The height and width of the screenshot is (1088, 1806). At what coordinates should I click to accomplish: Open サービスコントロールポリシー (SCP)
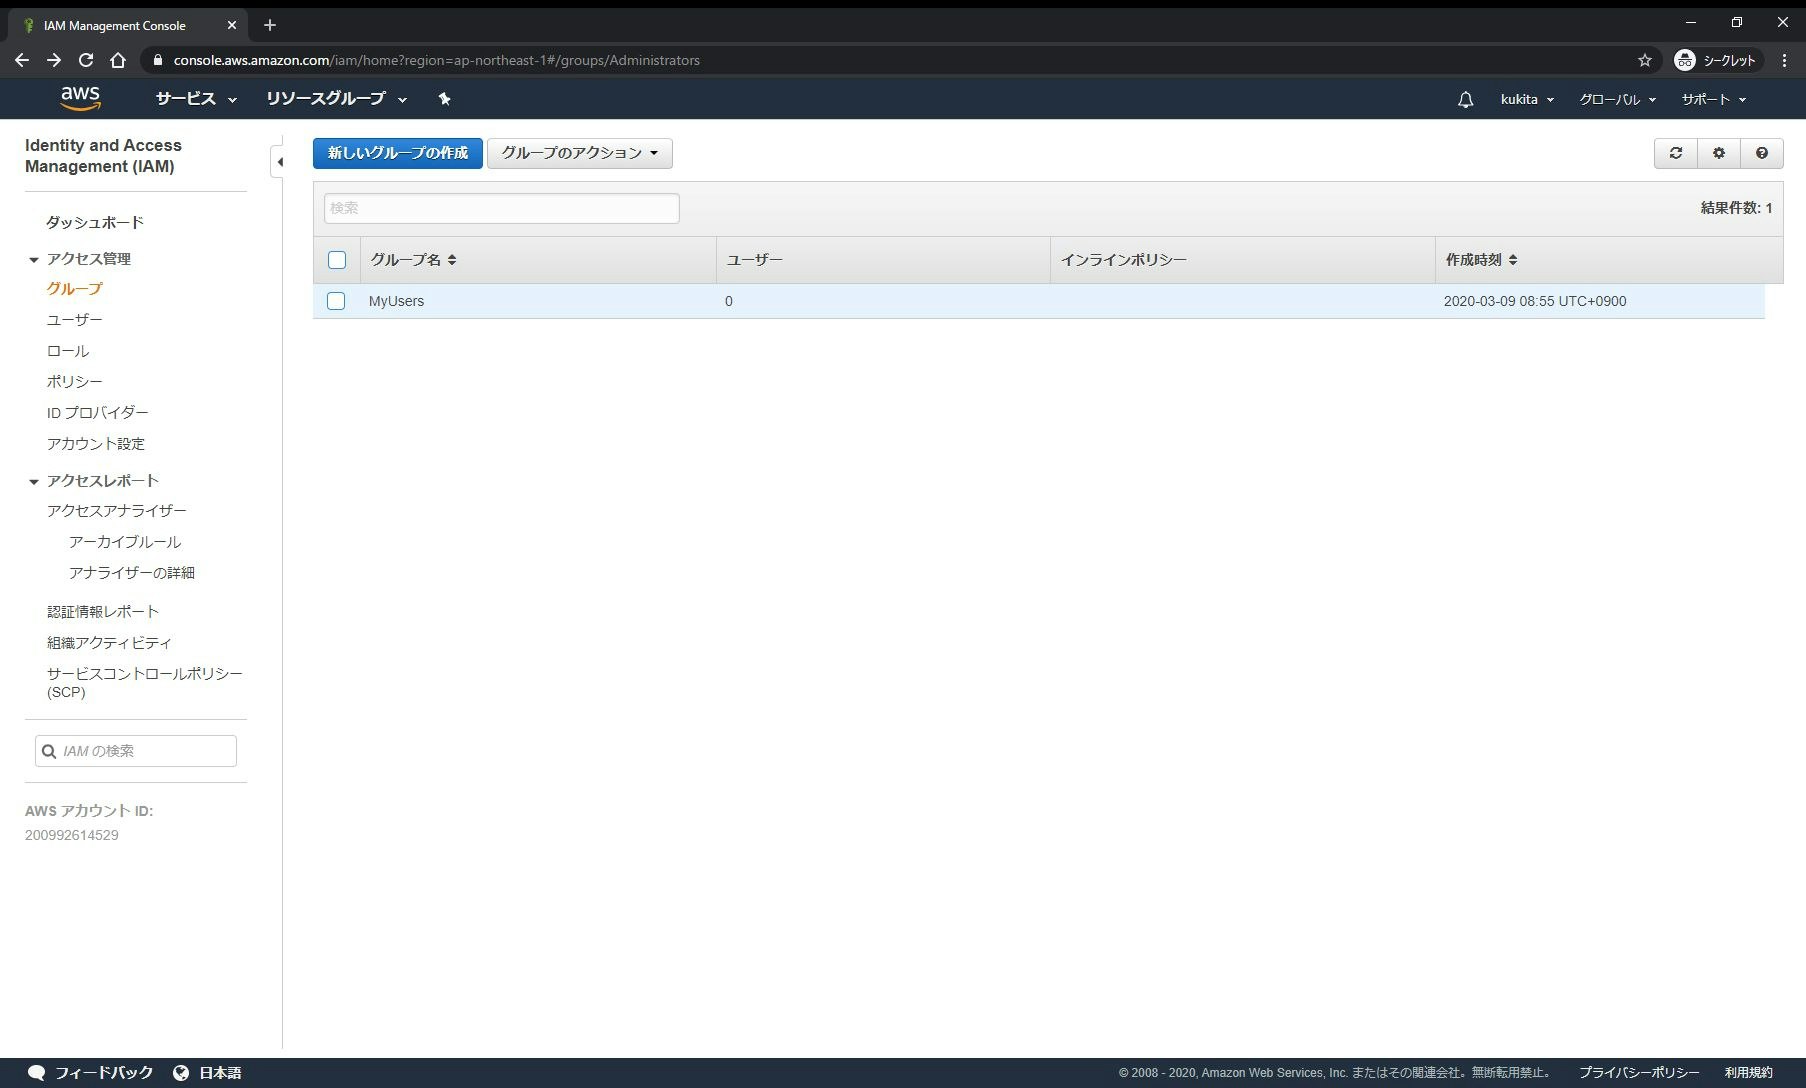(x=145, y=683)
